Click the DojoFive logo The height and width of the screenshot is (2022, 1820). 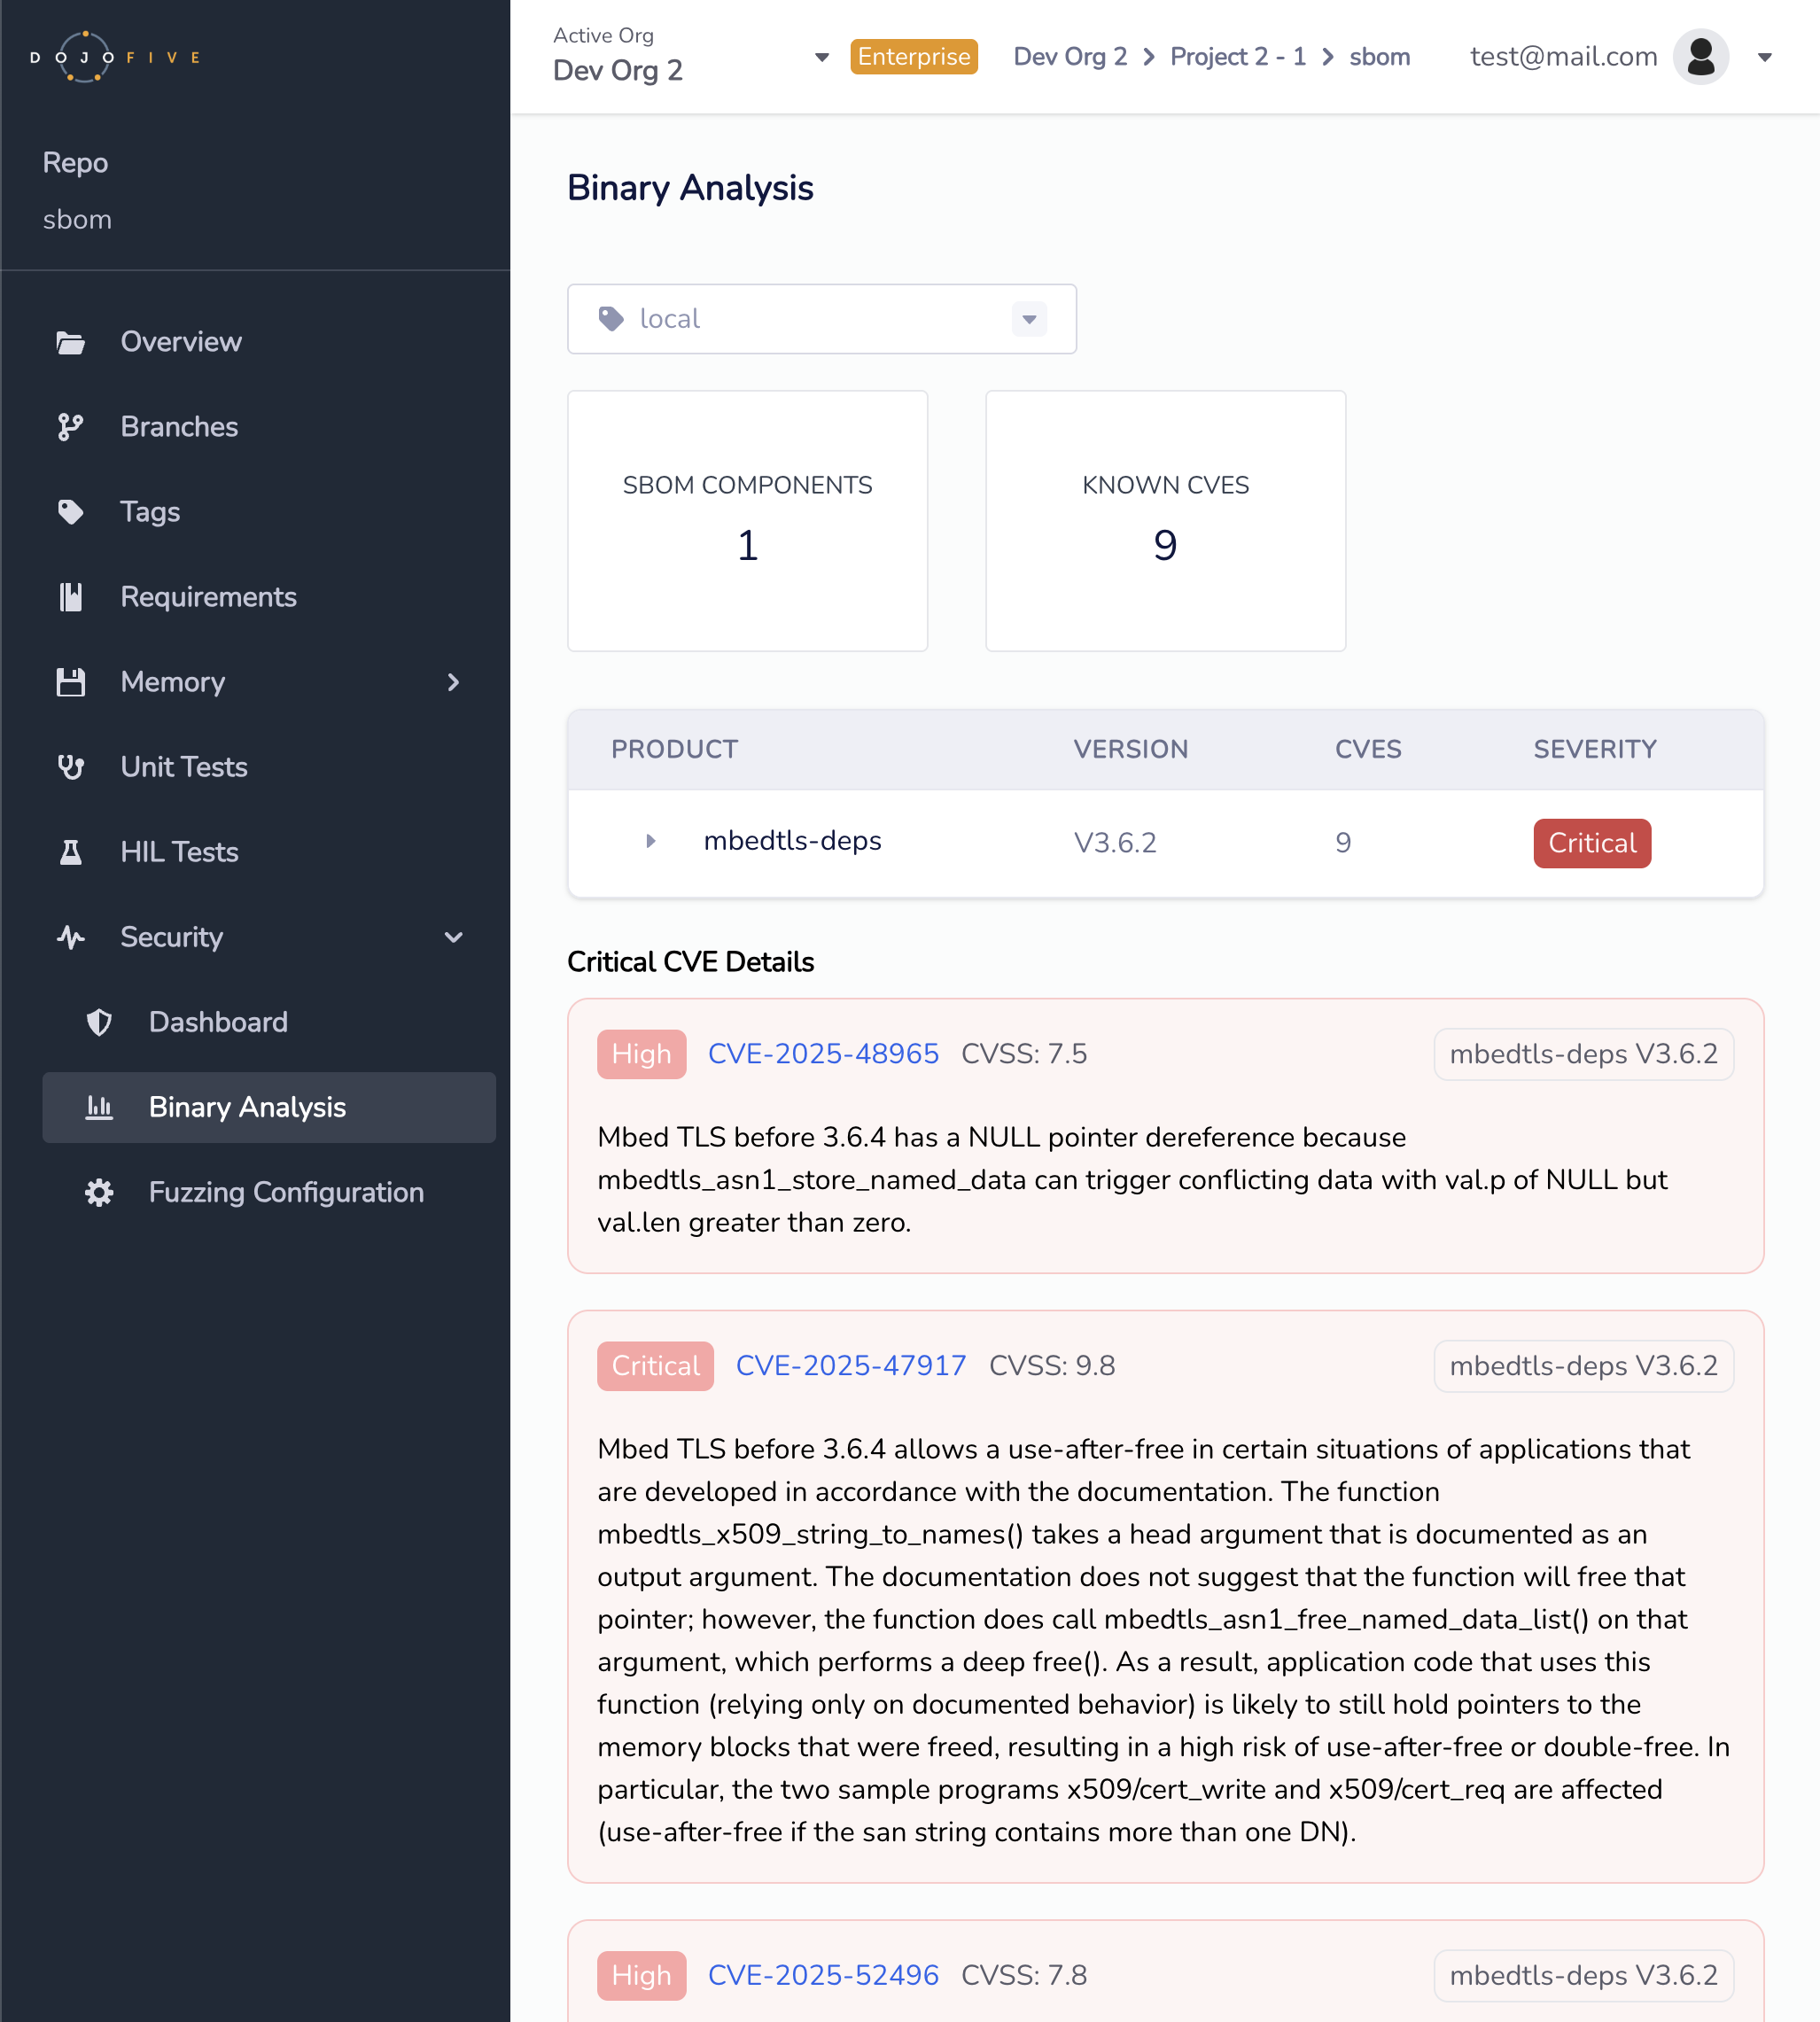(x=115, y=57)
